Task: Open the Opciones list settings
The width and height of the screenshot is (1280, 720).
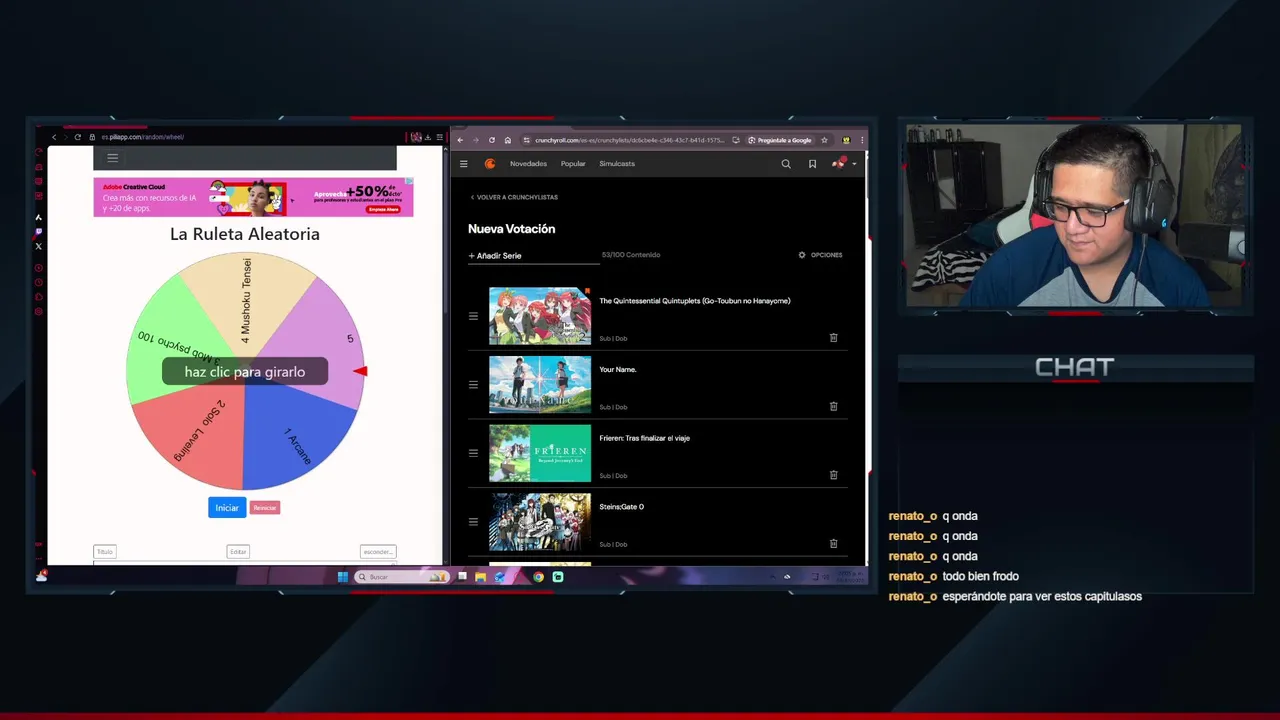Action: pos(820,255)
